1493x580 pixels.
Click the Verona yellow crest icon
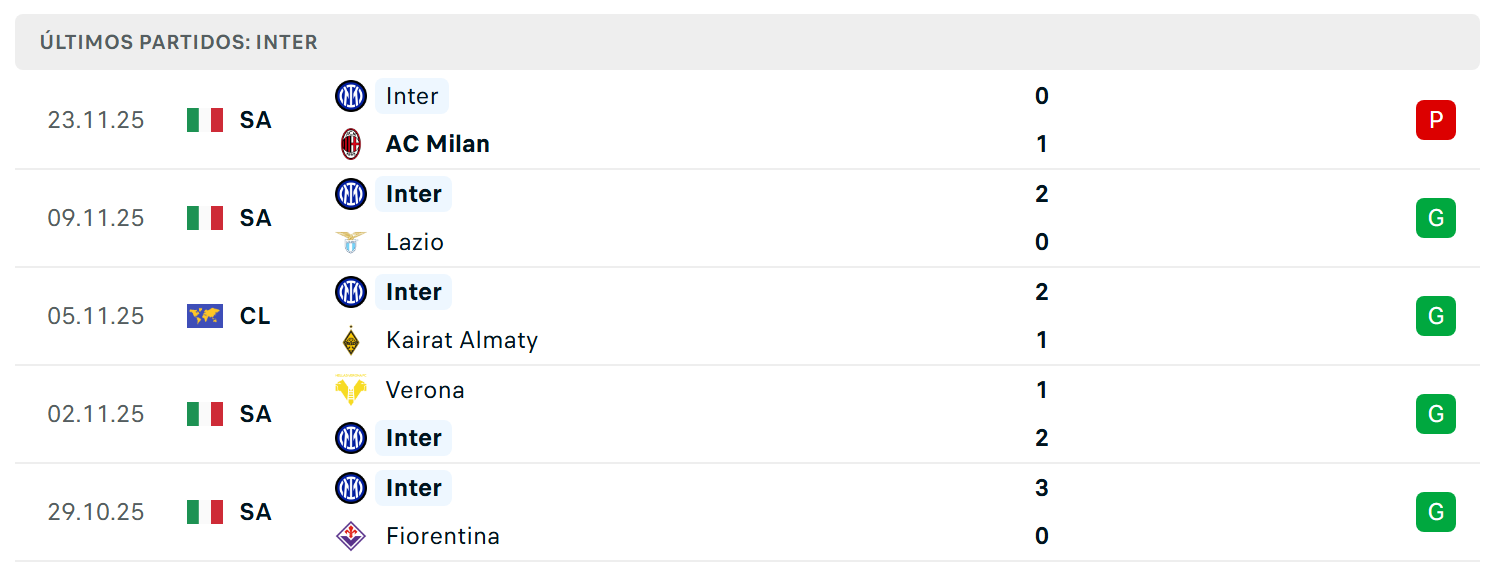[x=351, y=389]
